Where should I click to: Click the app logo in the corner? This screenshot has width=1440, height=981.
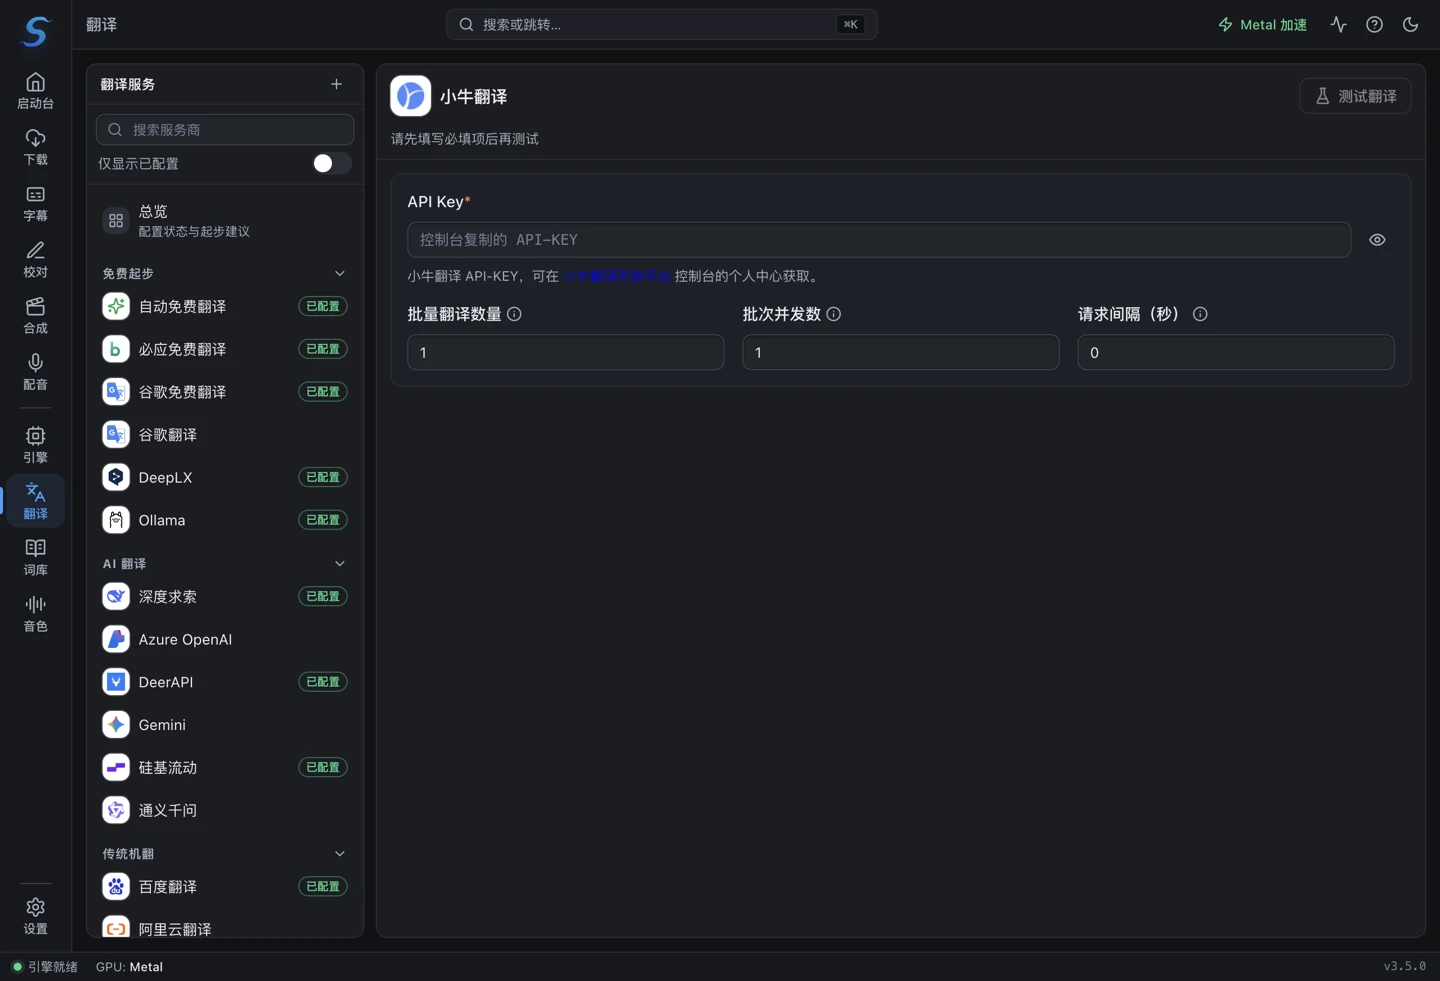[35, 31]
